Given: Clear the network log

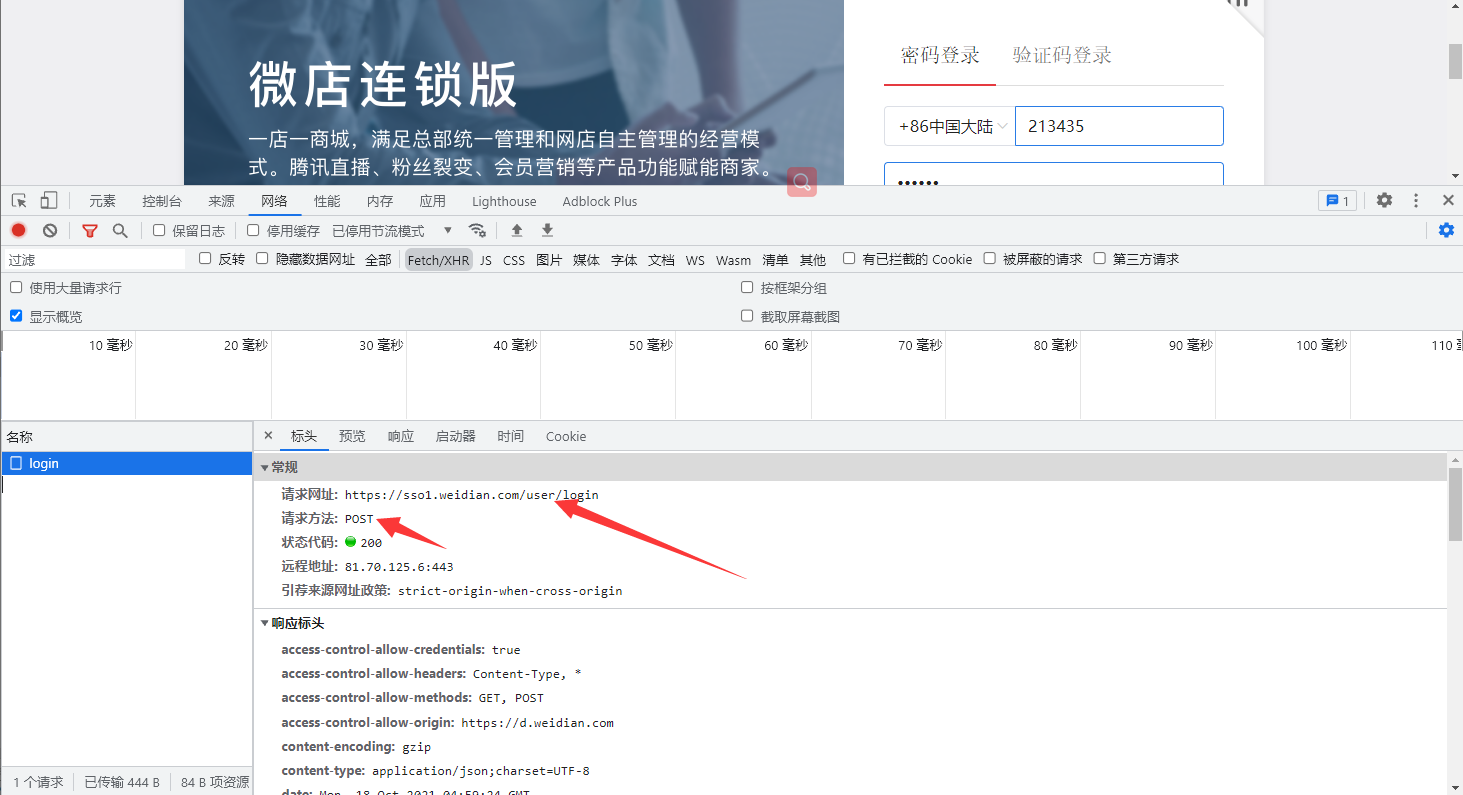Looking at the screenshot, I should (x=50, y=230).
